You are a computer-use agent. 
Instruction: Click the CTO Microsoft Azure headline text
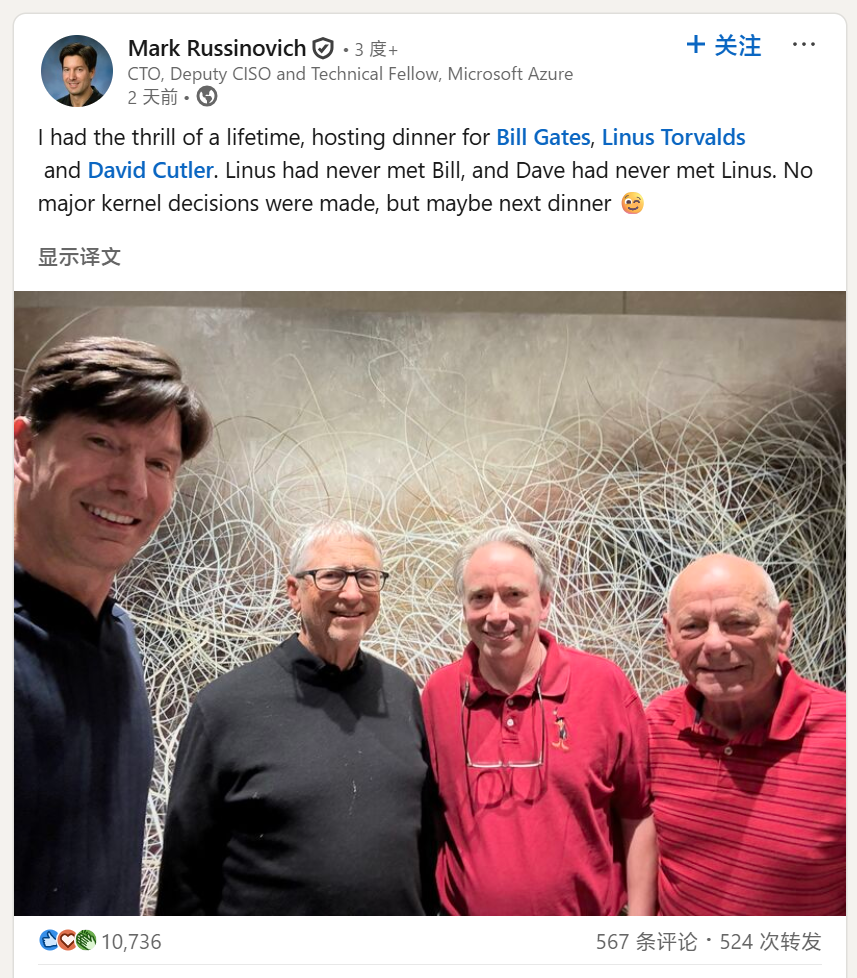pyautogui.click(x=350, y=74)
